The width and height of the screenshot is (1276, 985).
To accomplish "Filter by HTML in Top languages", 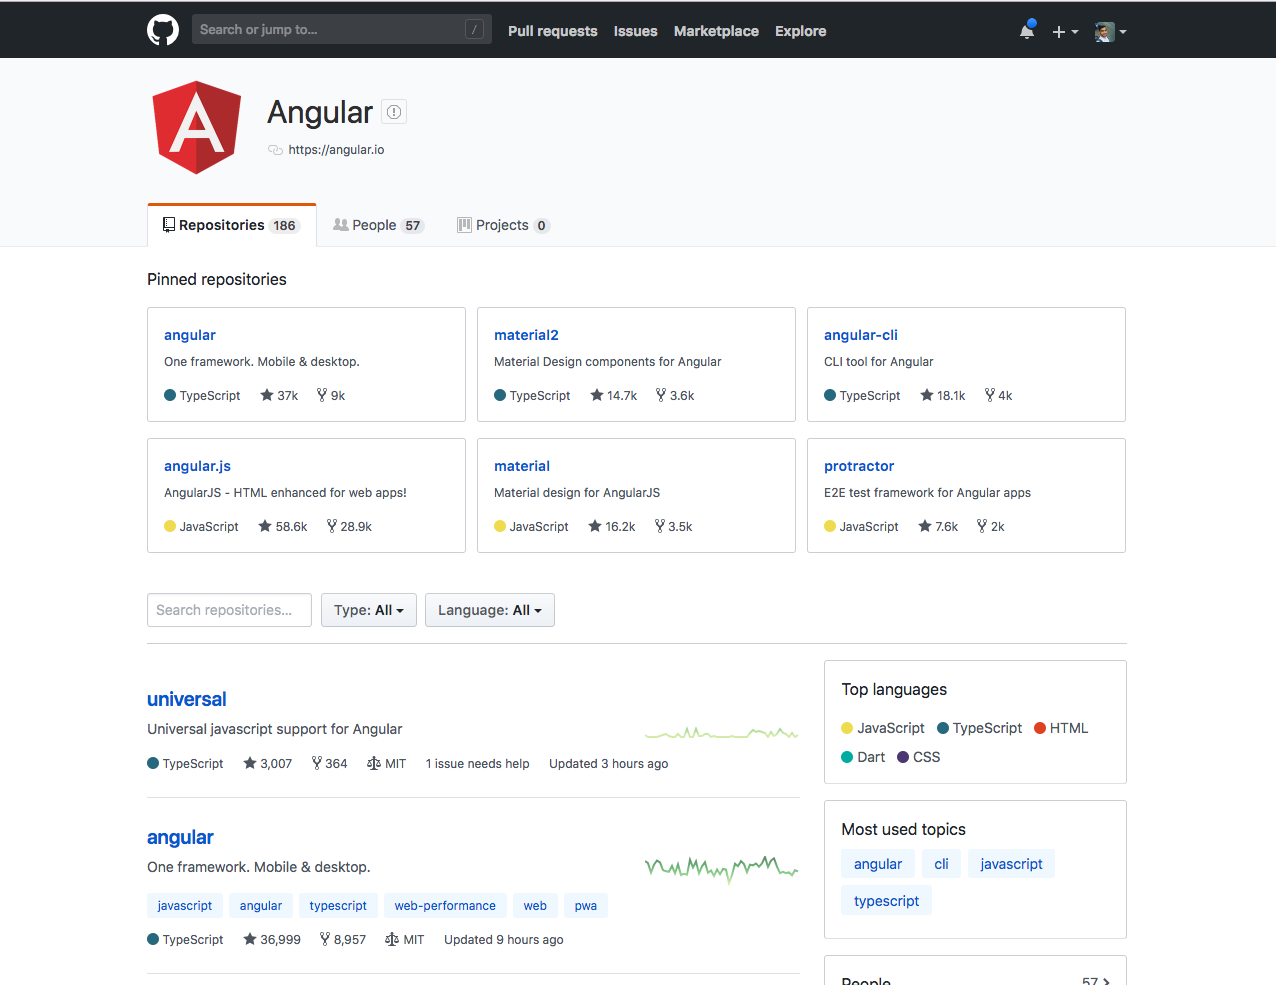I will [x=1061, y=728].
